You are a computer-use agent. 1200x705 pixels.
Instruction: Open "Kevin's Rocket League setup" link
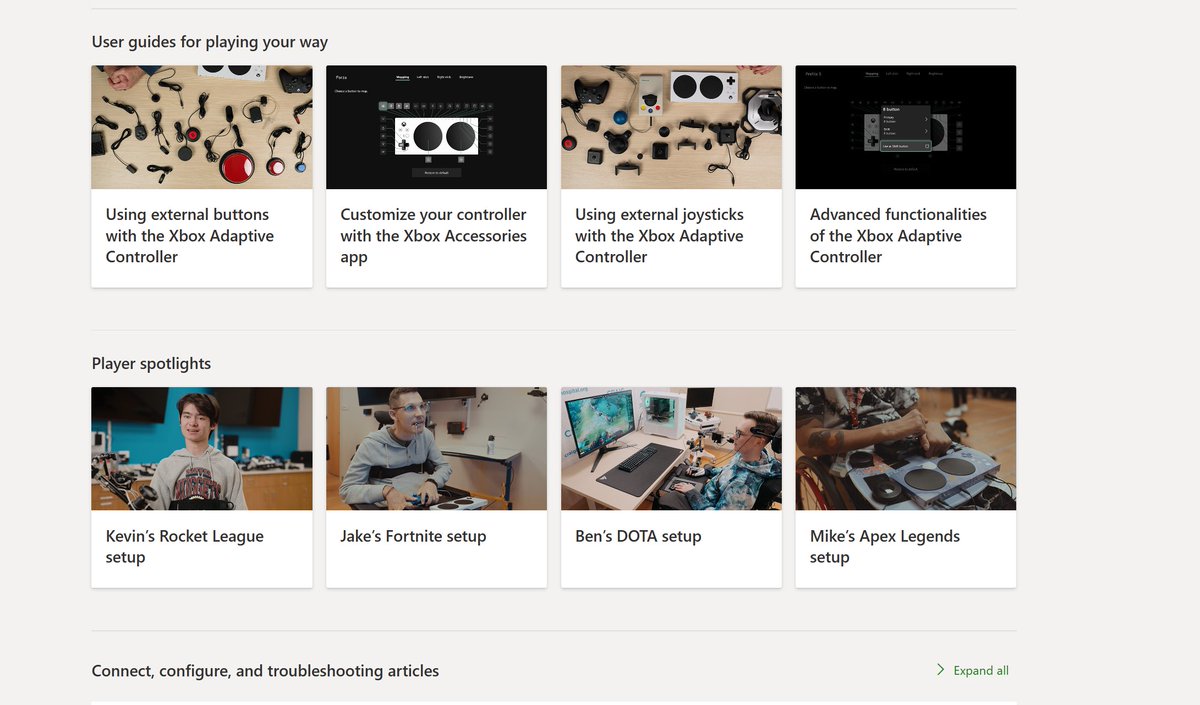pyautogui.click(x=185, y=547)
